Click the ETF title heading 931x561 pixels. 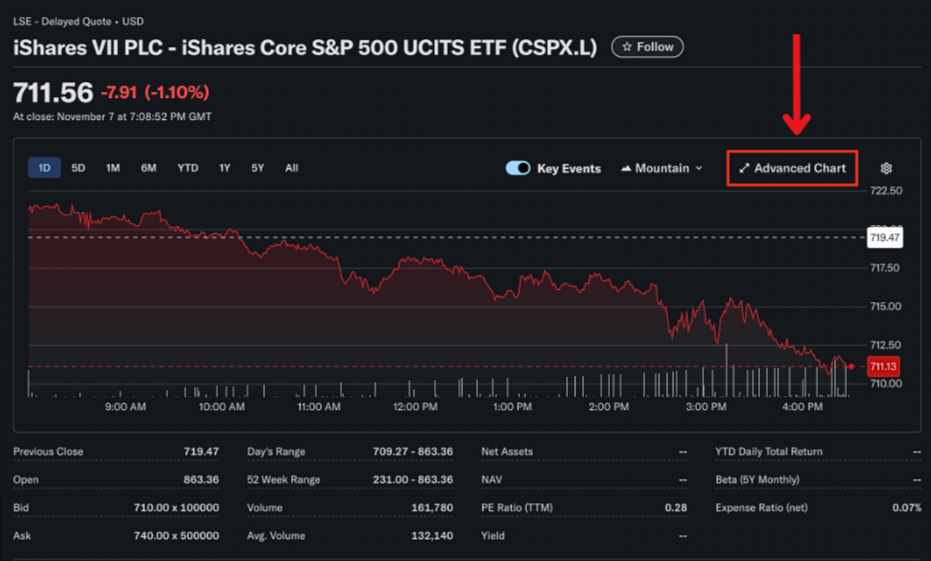click(305, 47)
